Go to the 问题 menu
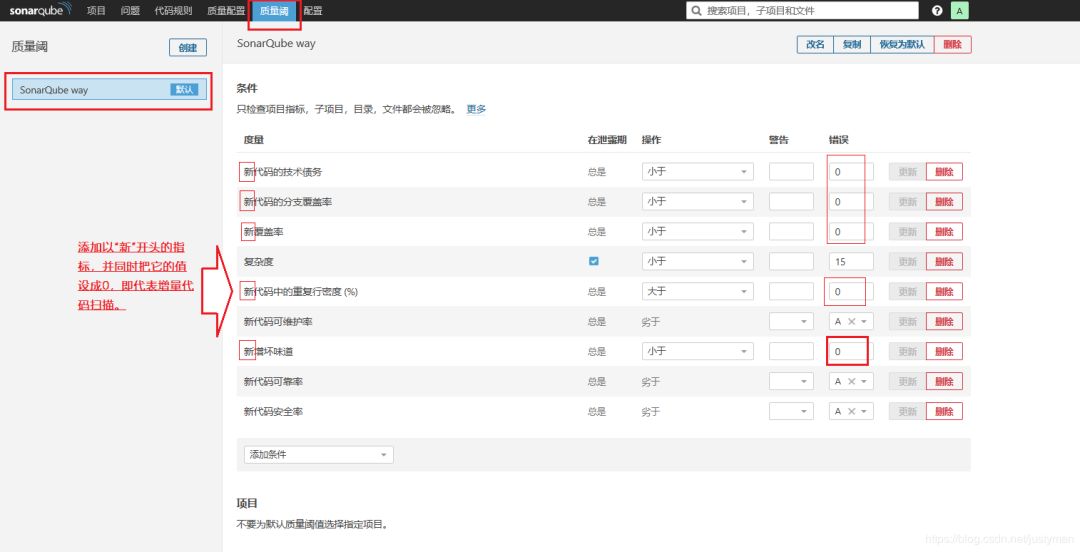This screenshot has width=1080, height=552. click(130, 11)
